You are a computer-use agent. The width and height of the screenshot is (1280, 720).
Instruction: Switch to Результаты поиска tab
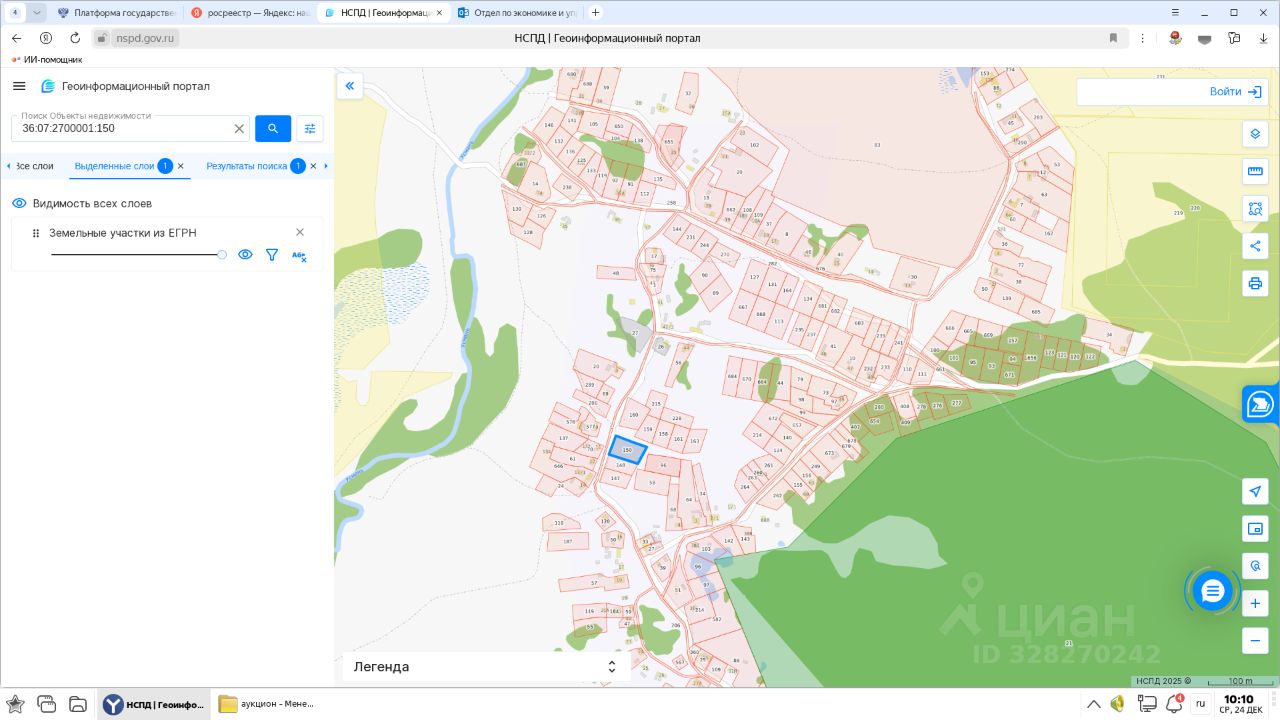pyautogui.click(x=246, y=166)
